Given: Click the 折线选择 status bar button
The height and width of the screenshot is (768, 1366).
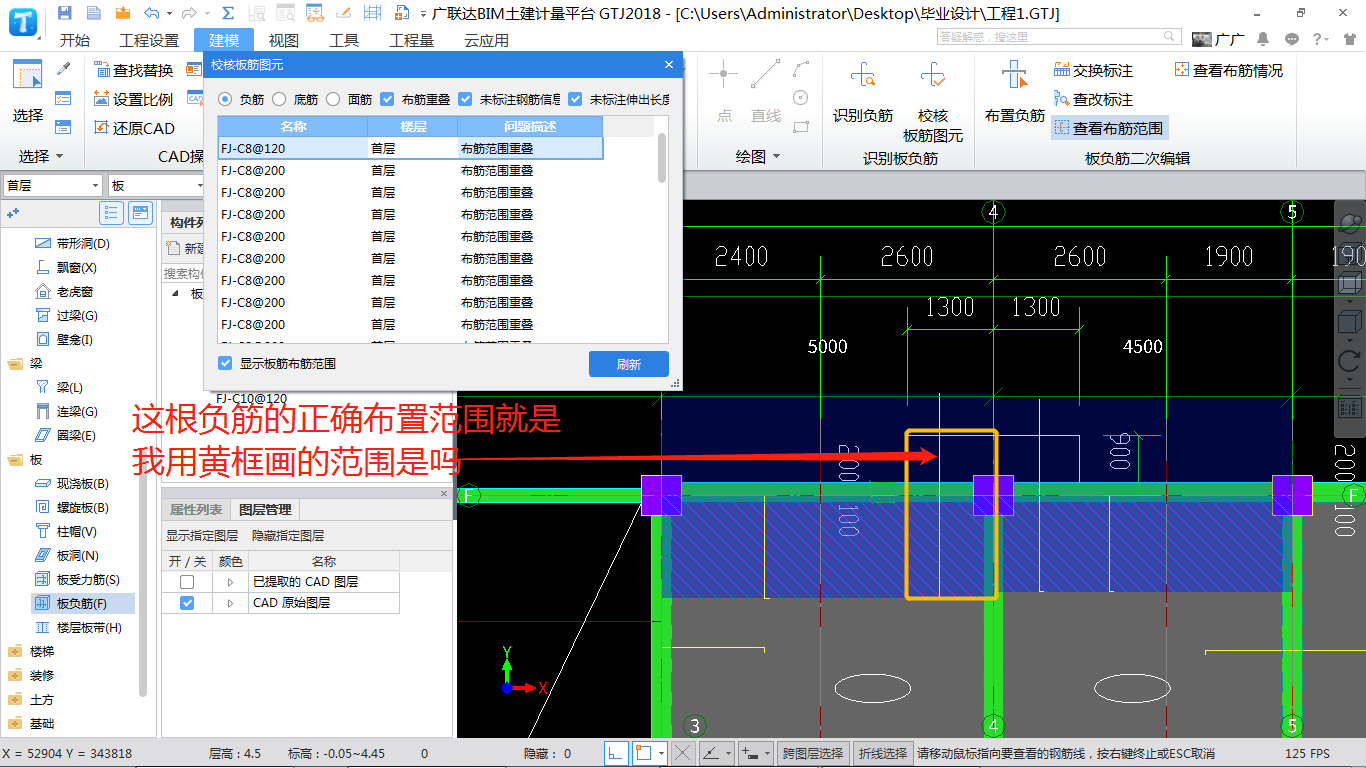Looking at the screenshot, I should [883, 753].
